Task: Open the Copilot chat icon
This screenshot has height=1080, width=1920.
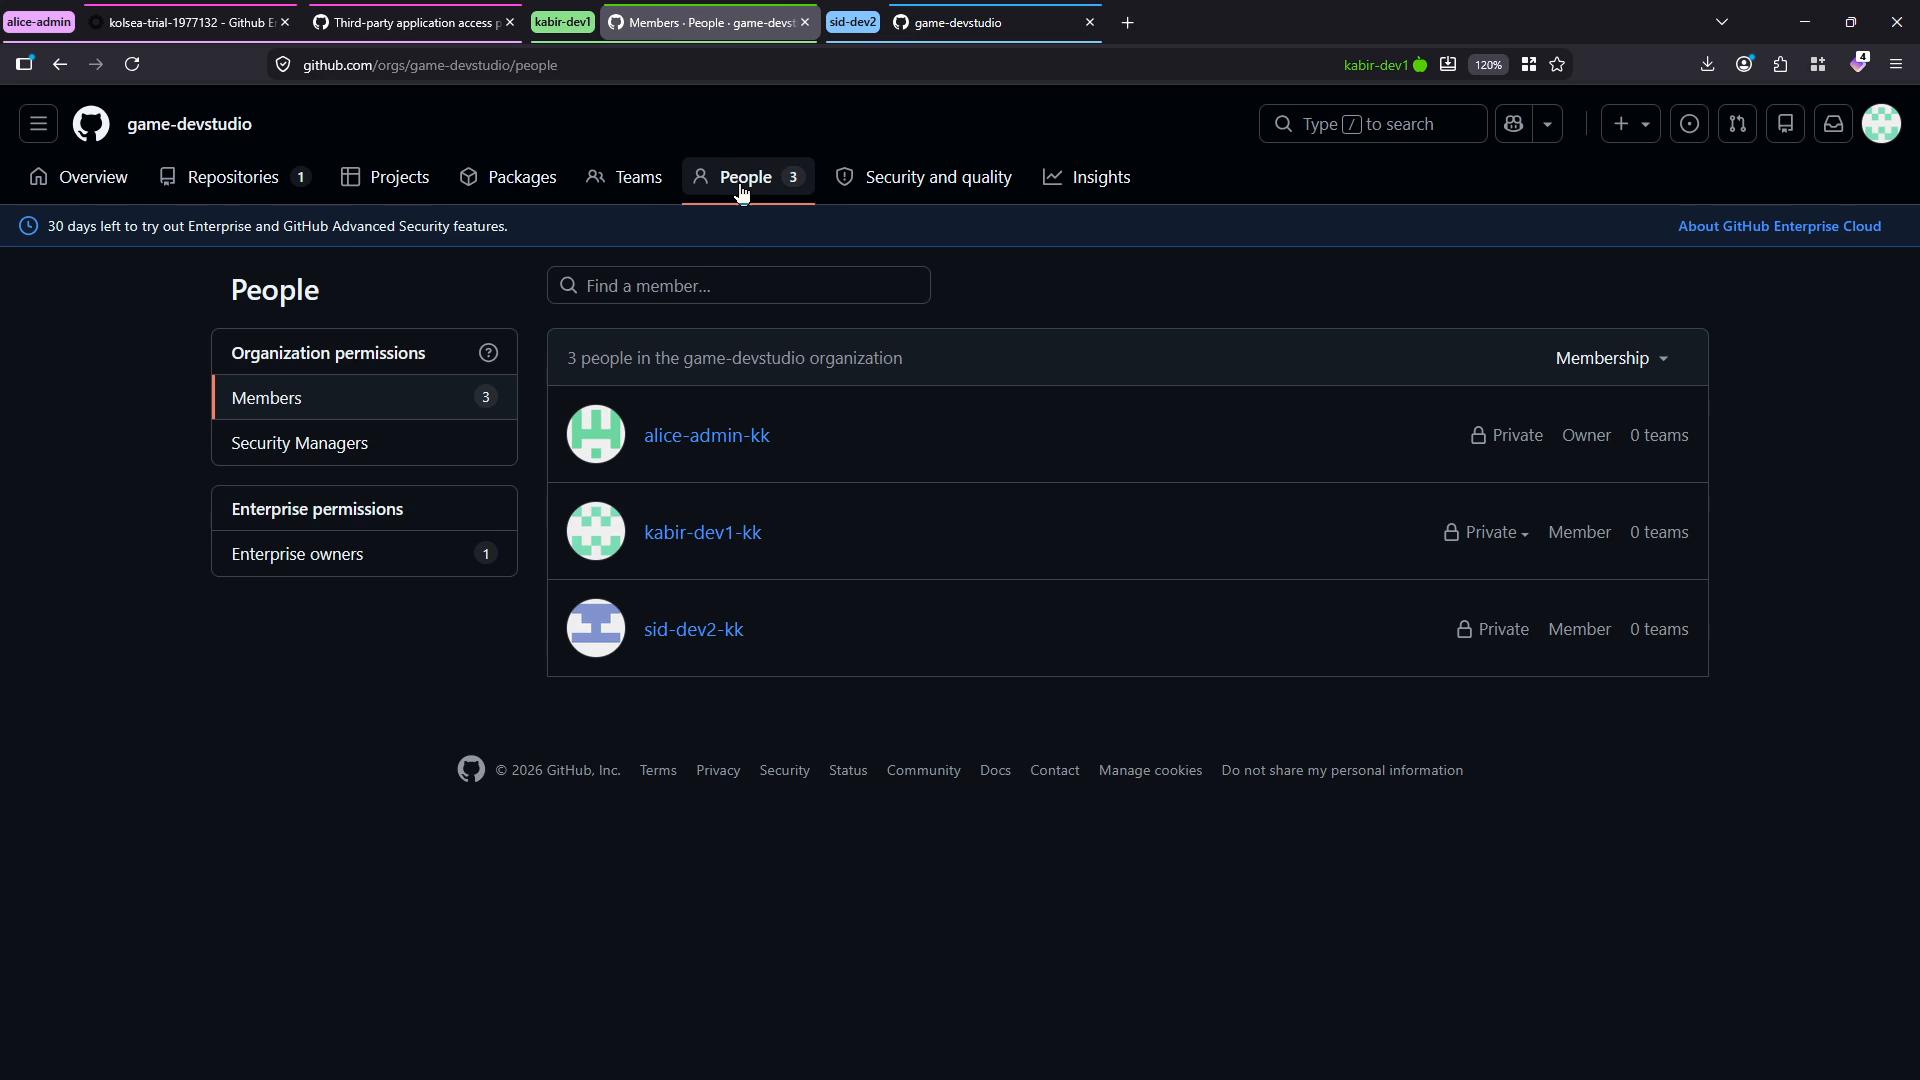Action: (1513, 124)
